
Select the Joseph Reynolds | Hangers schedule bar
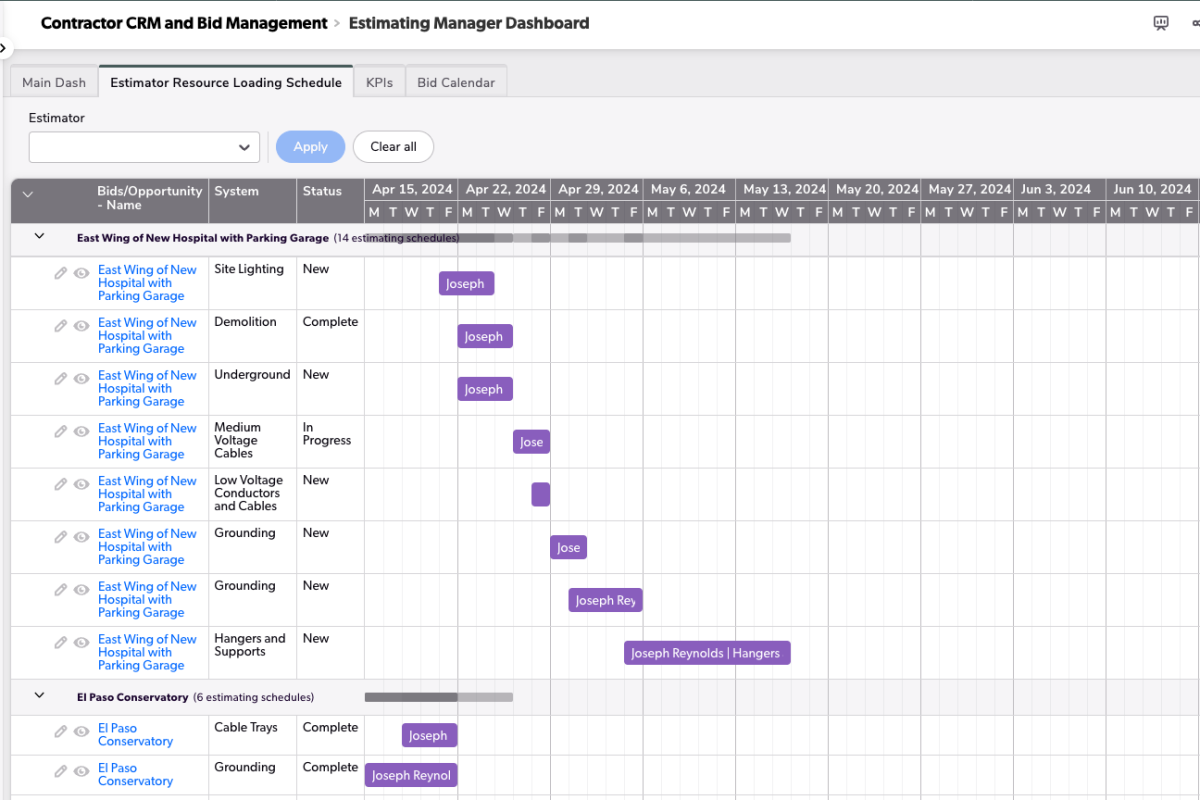pyautogui.click(x=707, y=653)
